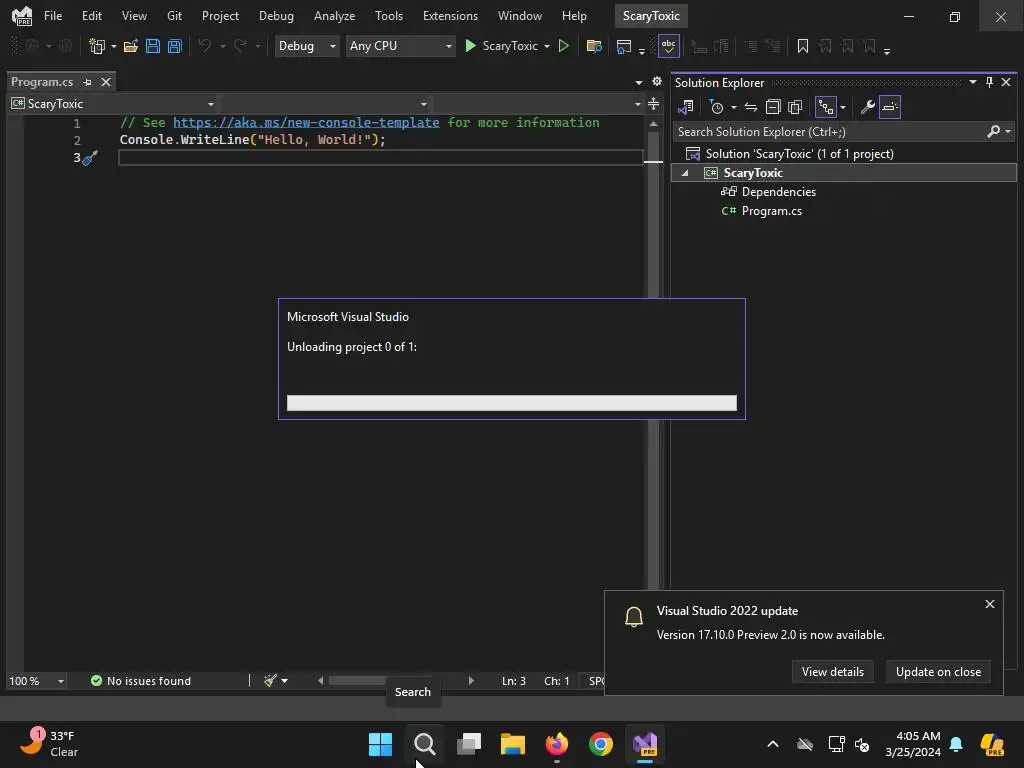This screenshot has height=768, width=1024.
Task: Collapse the ScaryToxic project tree node
Action: point(685,173)
